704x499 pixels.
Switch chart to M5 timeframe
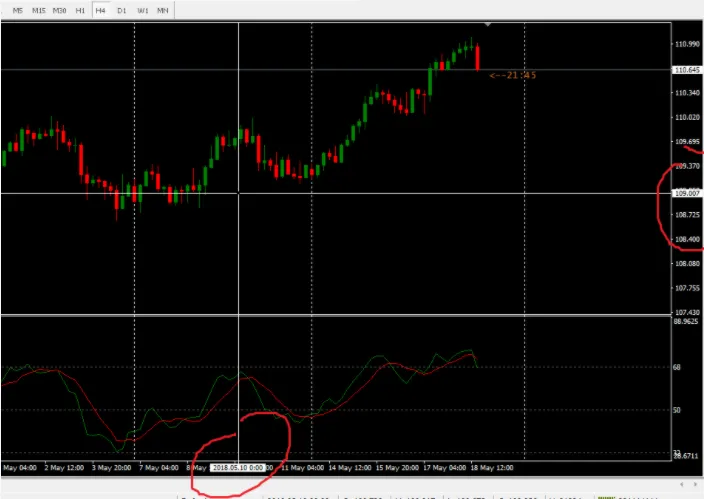18,10
